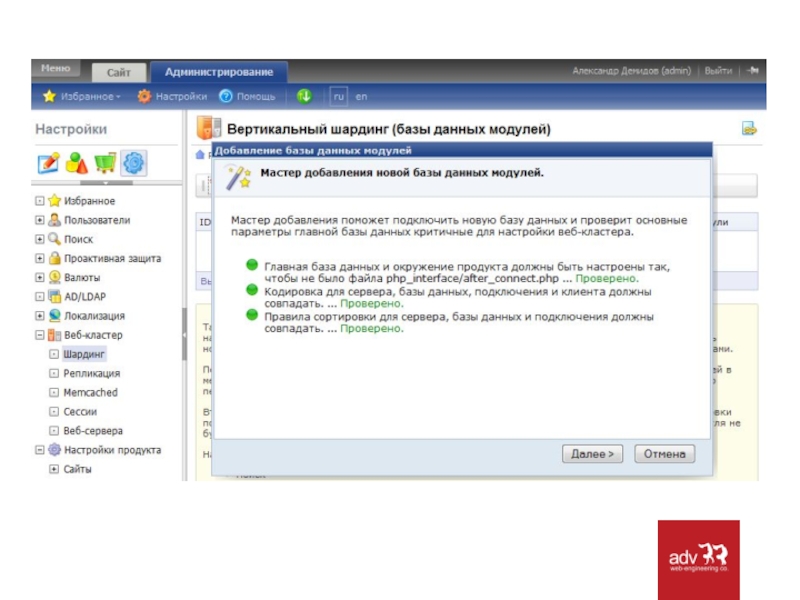The width and height of the screenshot is (800, 600).
Task: Switch language to en
Action: click(361, 96)
